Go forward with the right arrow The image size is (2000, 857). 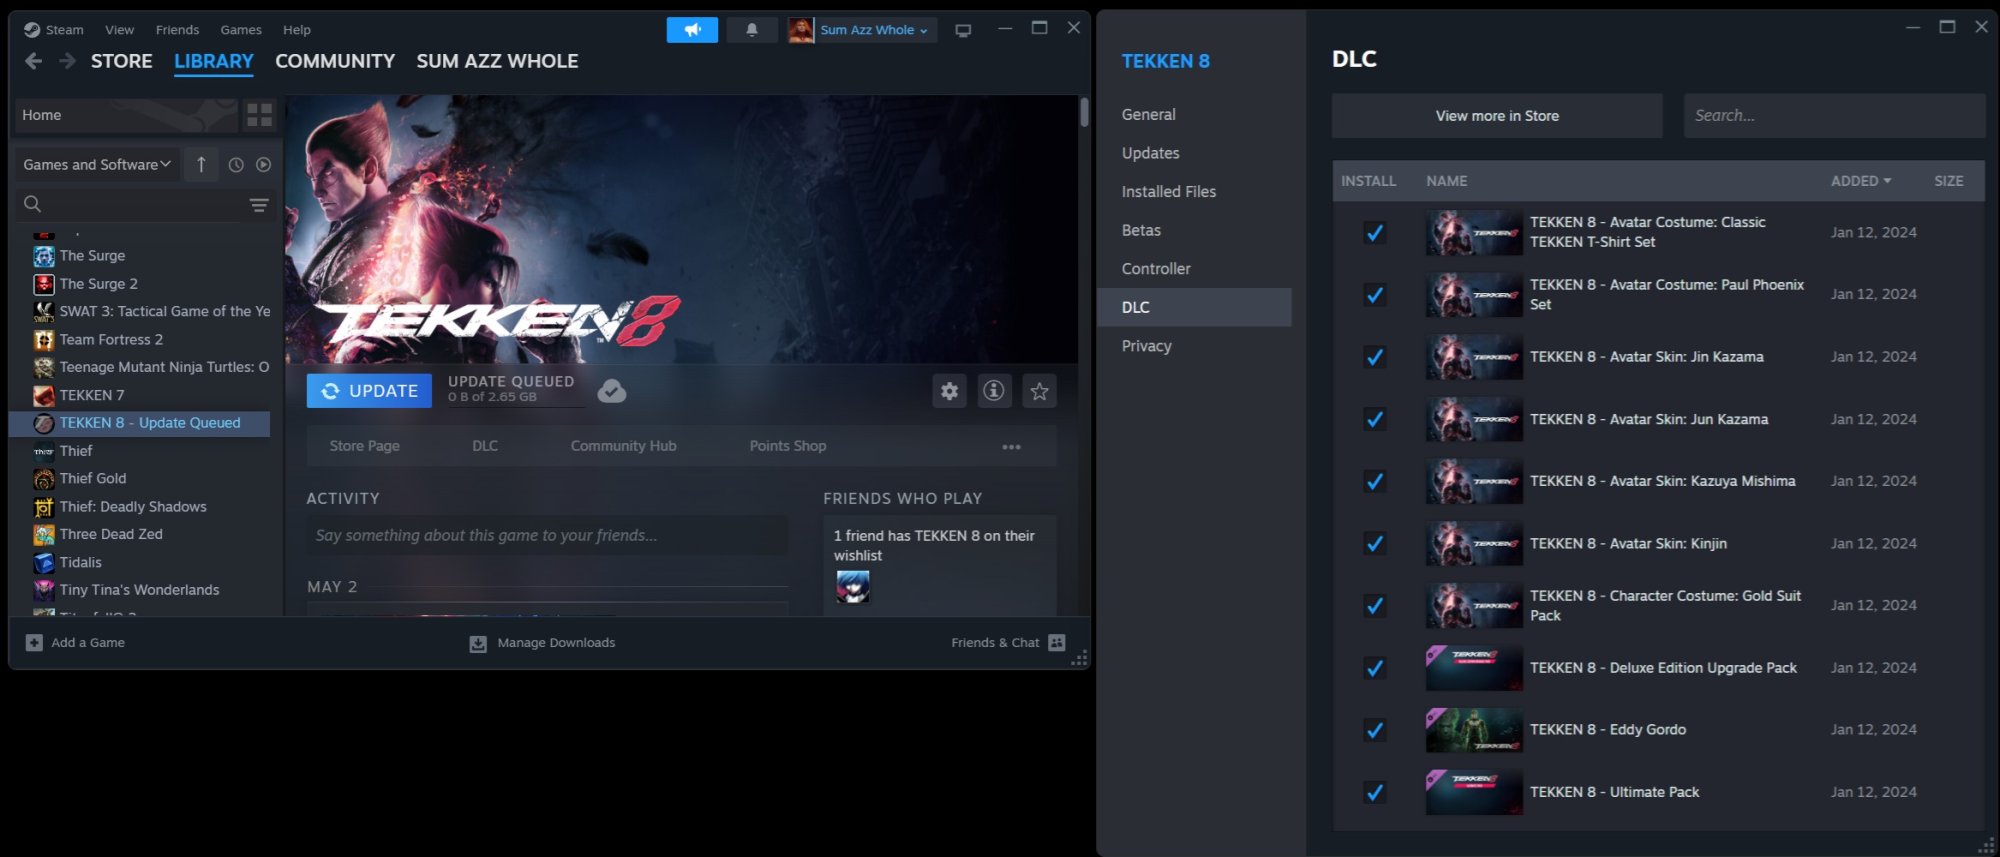[67, 61]
